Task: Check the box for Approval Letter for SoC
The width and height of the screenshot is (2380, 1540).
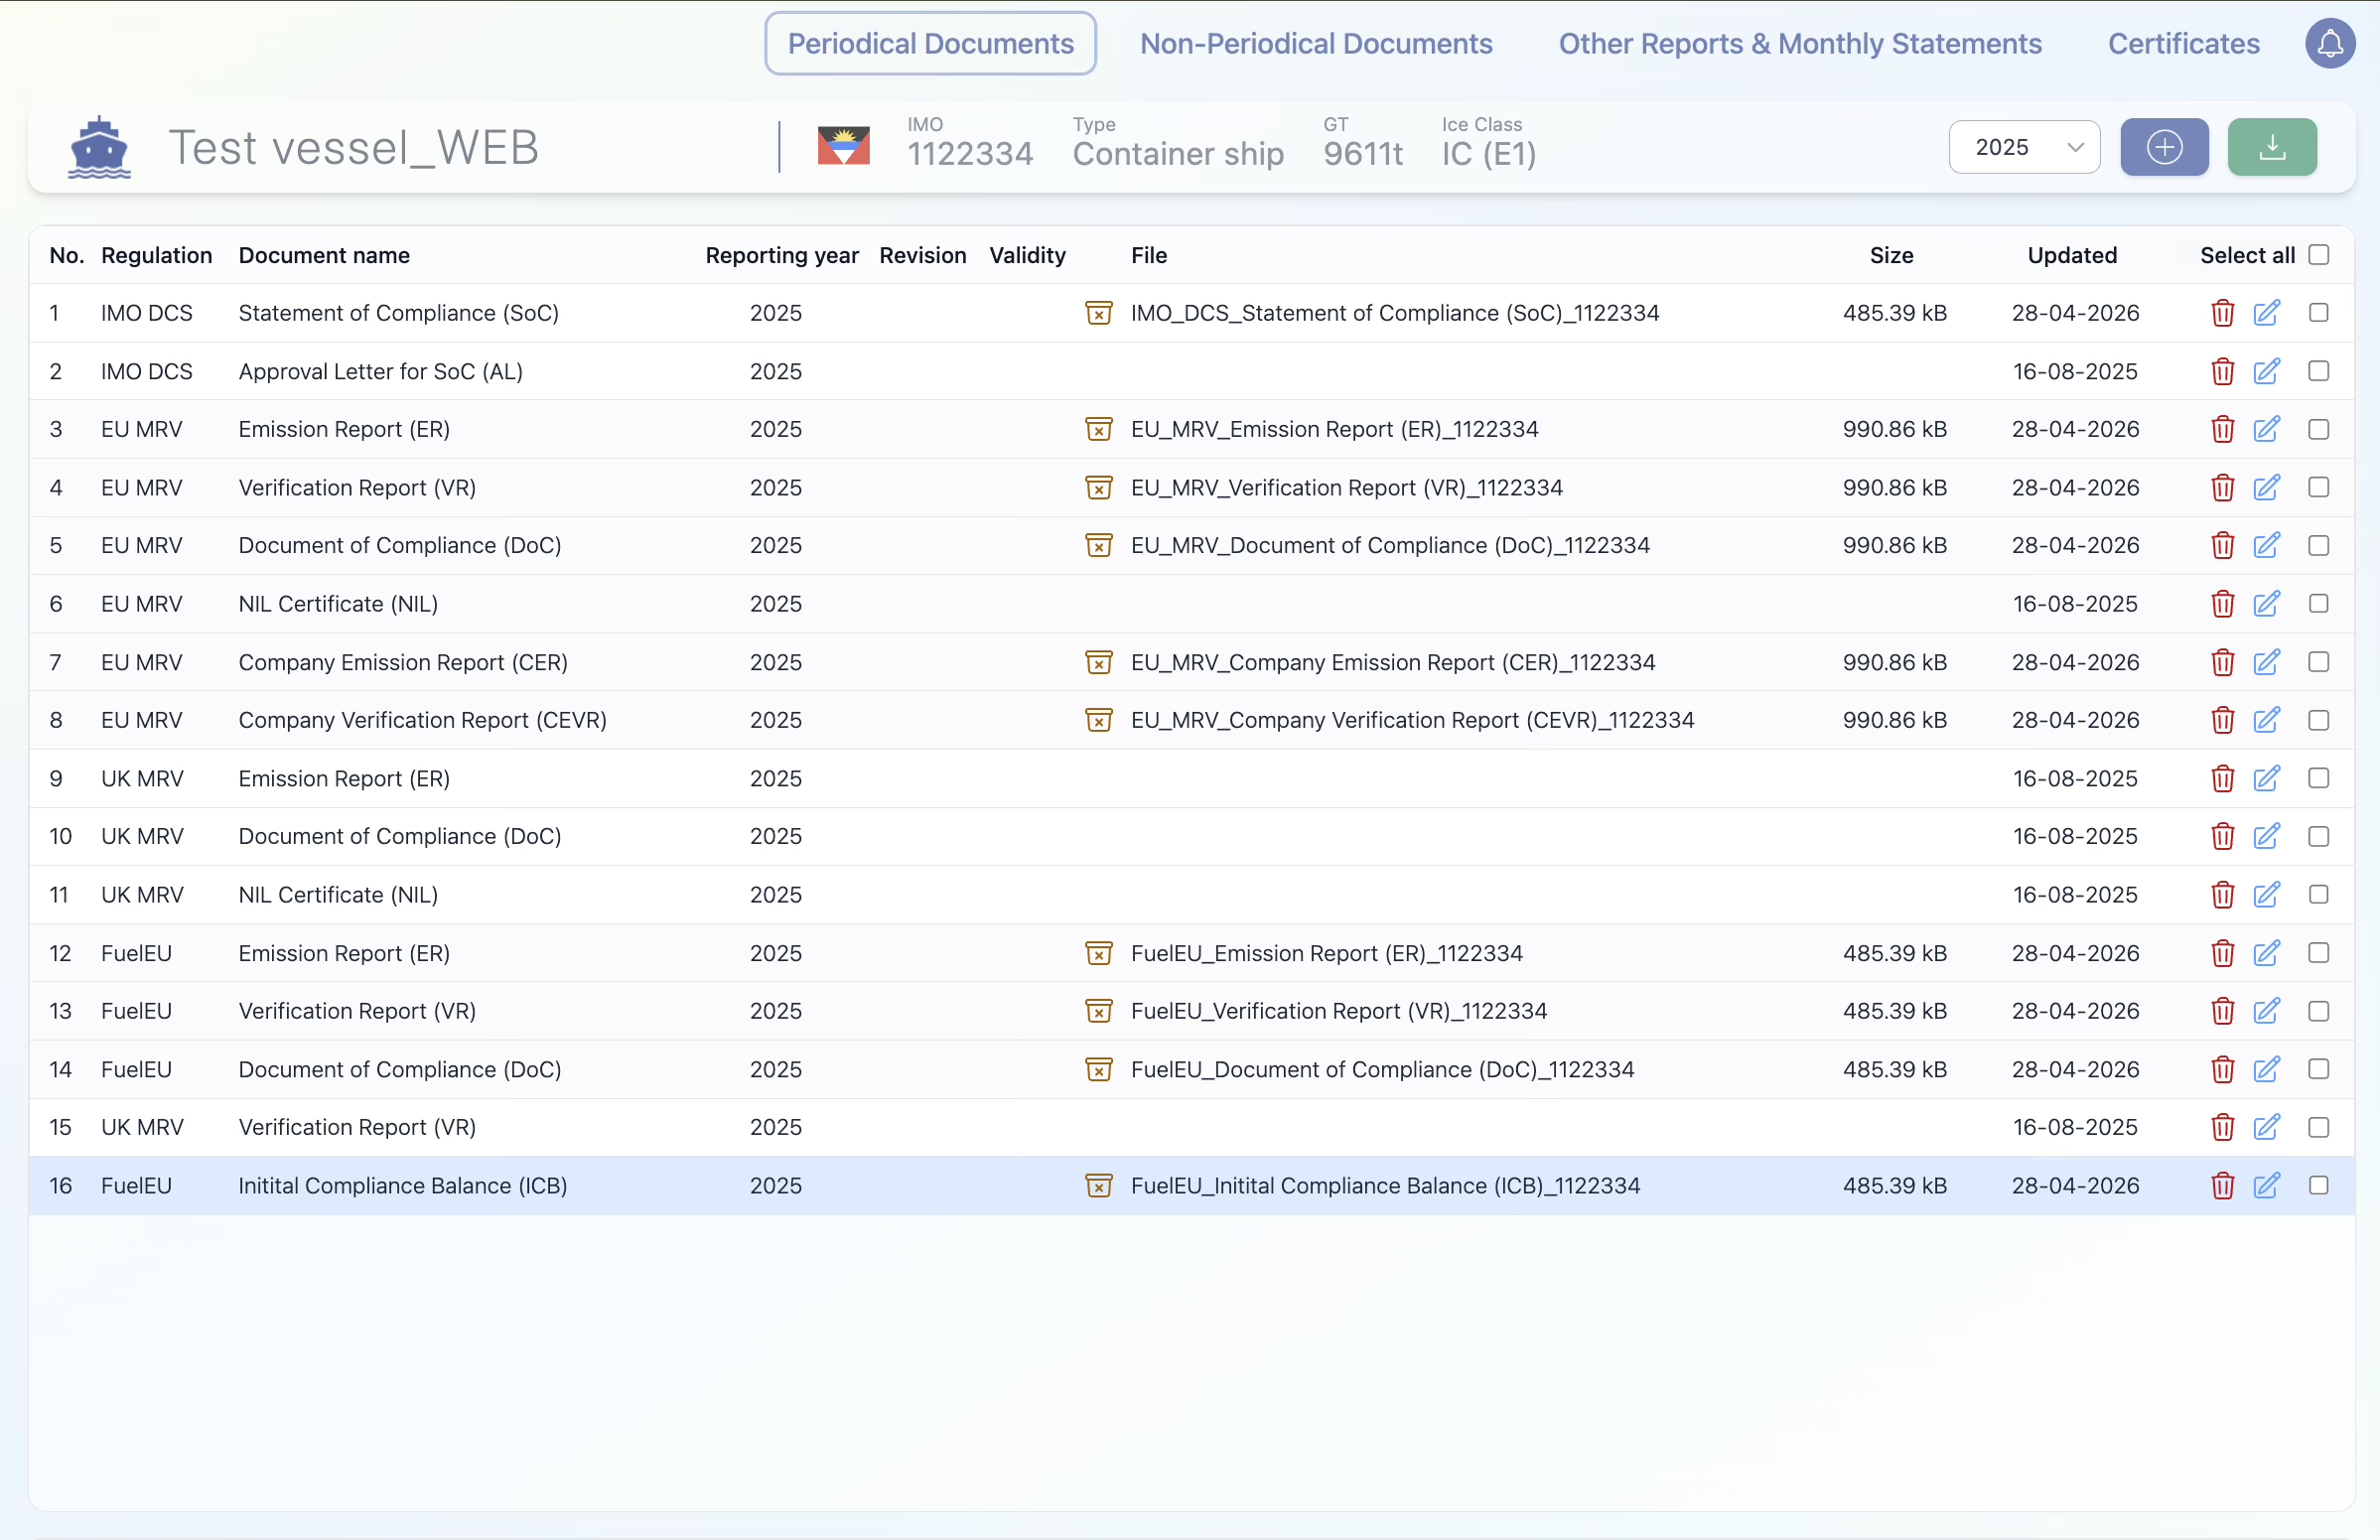Action: pyautogui.click(x=2318, y=371)
